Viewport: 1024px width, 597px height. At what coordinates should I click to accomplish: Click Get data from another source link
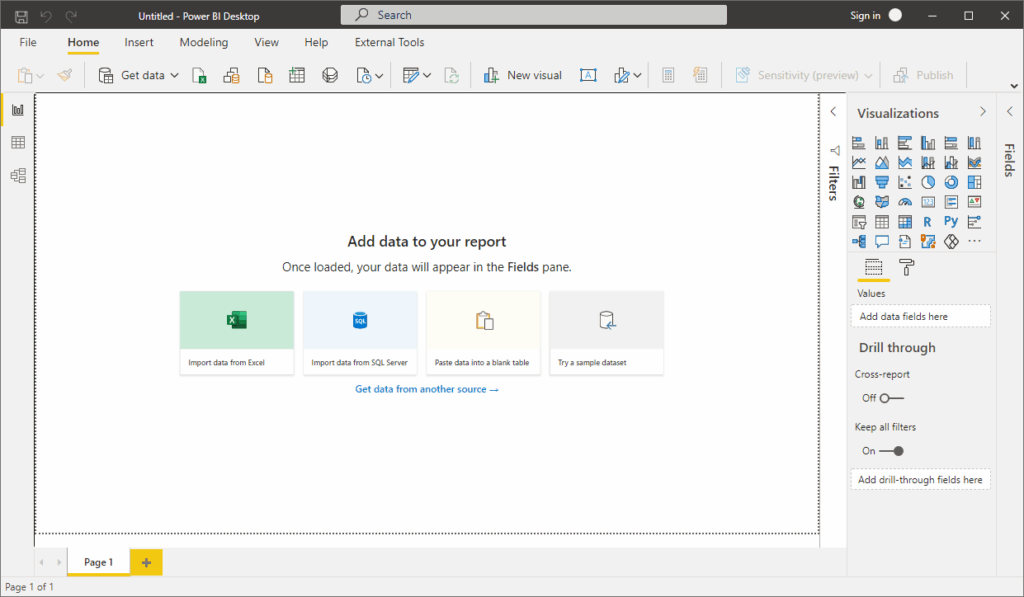pyautogui.click(x=426, y=389)
